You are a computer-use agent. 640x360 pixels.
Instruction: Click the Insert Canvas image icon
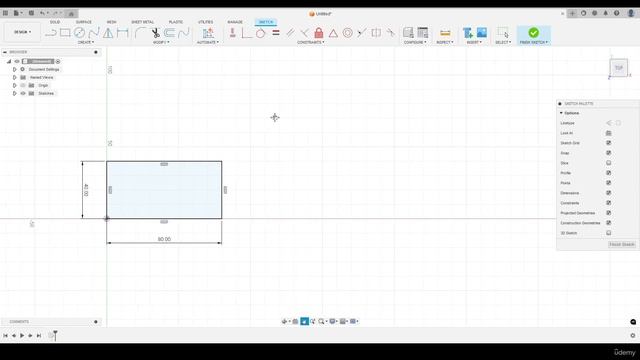pos(482,33)
